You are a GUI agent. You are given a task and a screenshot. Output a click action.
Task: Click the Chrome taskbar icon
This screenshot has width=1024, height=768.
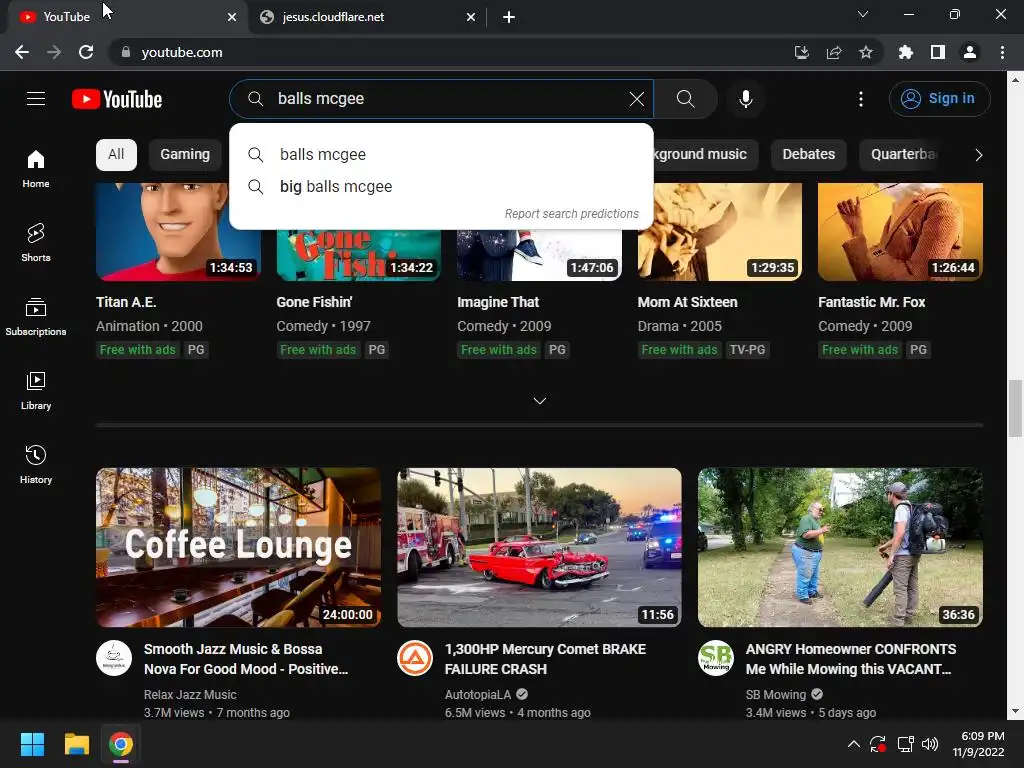pos(121,744)
